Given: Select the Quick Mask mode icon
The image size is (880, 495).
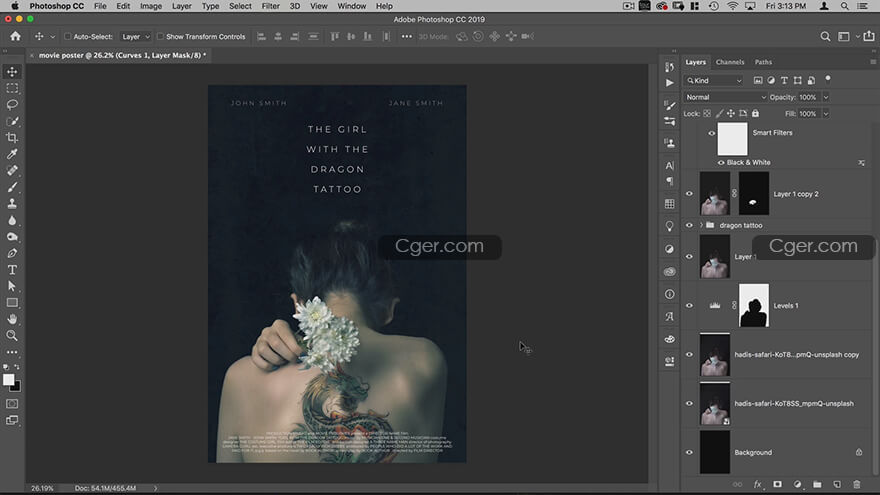Looking at the screenshot, I should pyautogui.click(x=12, y=404).
